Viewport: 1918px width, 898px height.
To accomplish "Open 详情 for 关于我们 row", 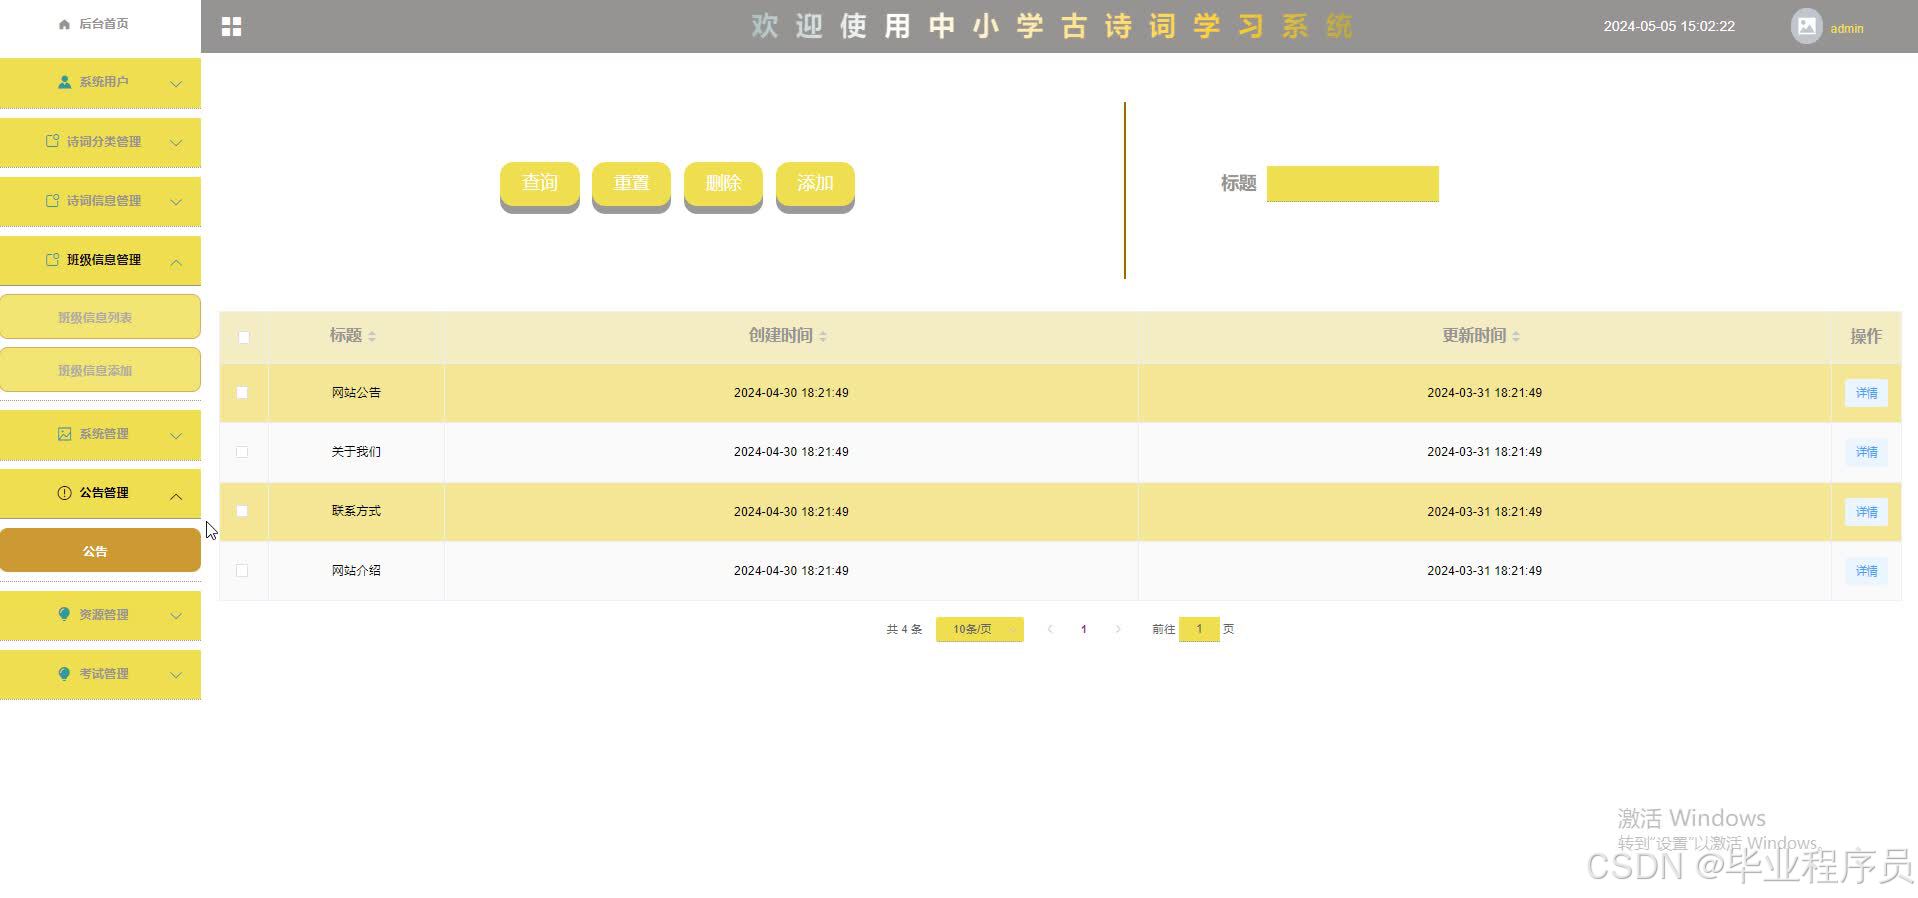I will 1866,452.
